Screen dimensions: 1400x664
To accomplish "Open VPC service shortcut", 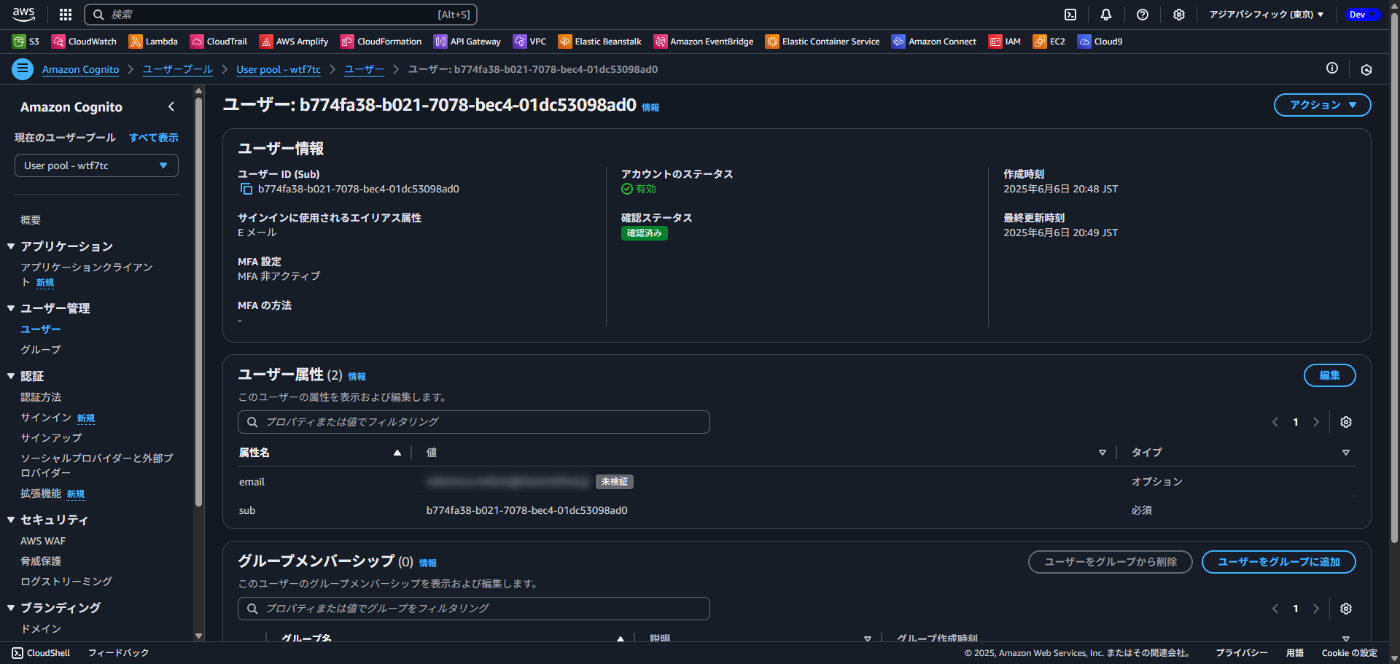I will (x=530, y=42).
